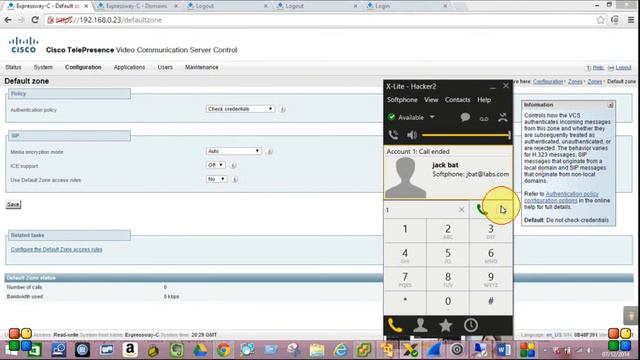The width and height of the screenshot is (640, 360).
Task: Click the green call button in X-Lite
Action: 482,210
